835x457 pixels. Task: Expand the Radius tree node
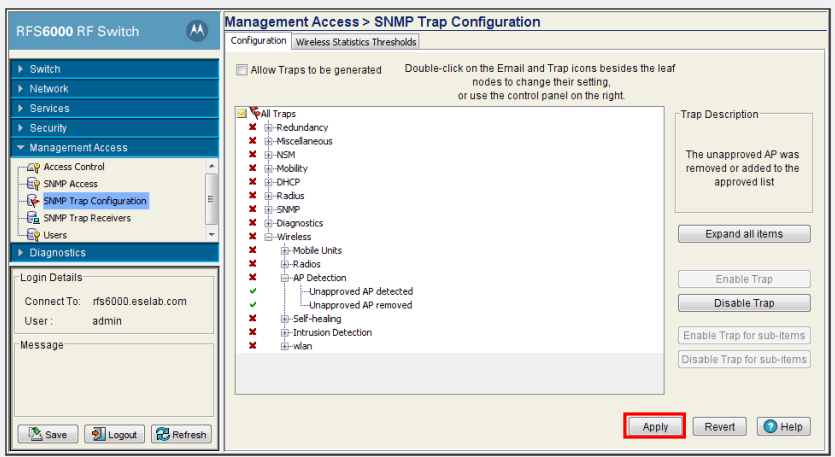pyautogui.click(x=269, y=196)
